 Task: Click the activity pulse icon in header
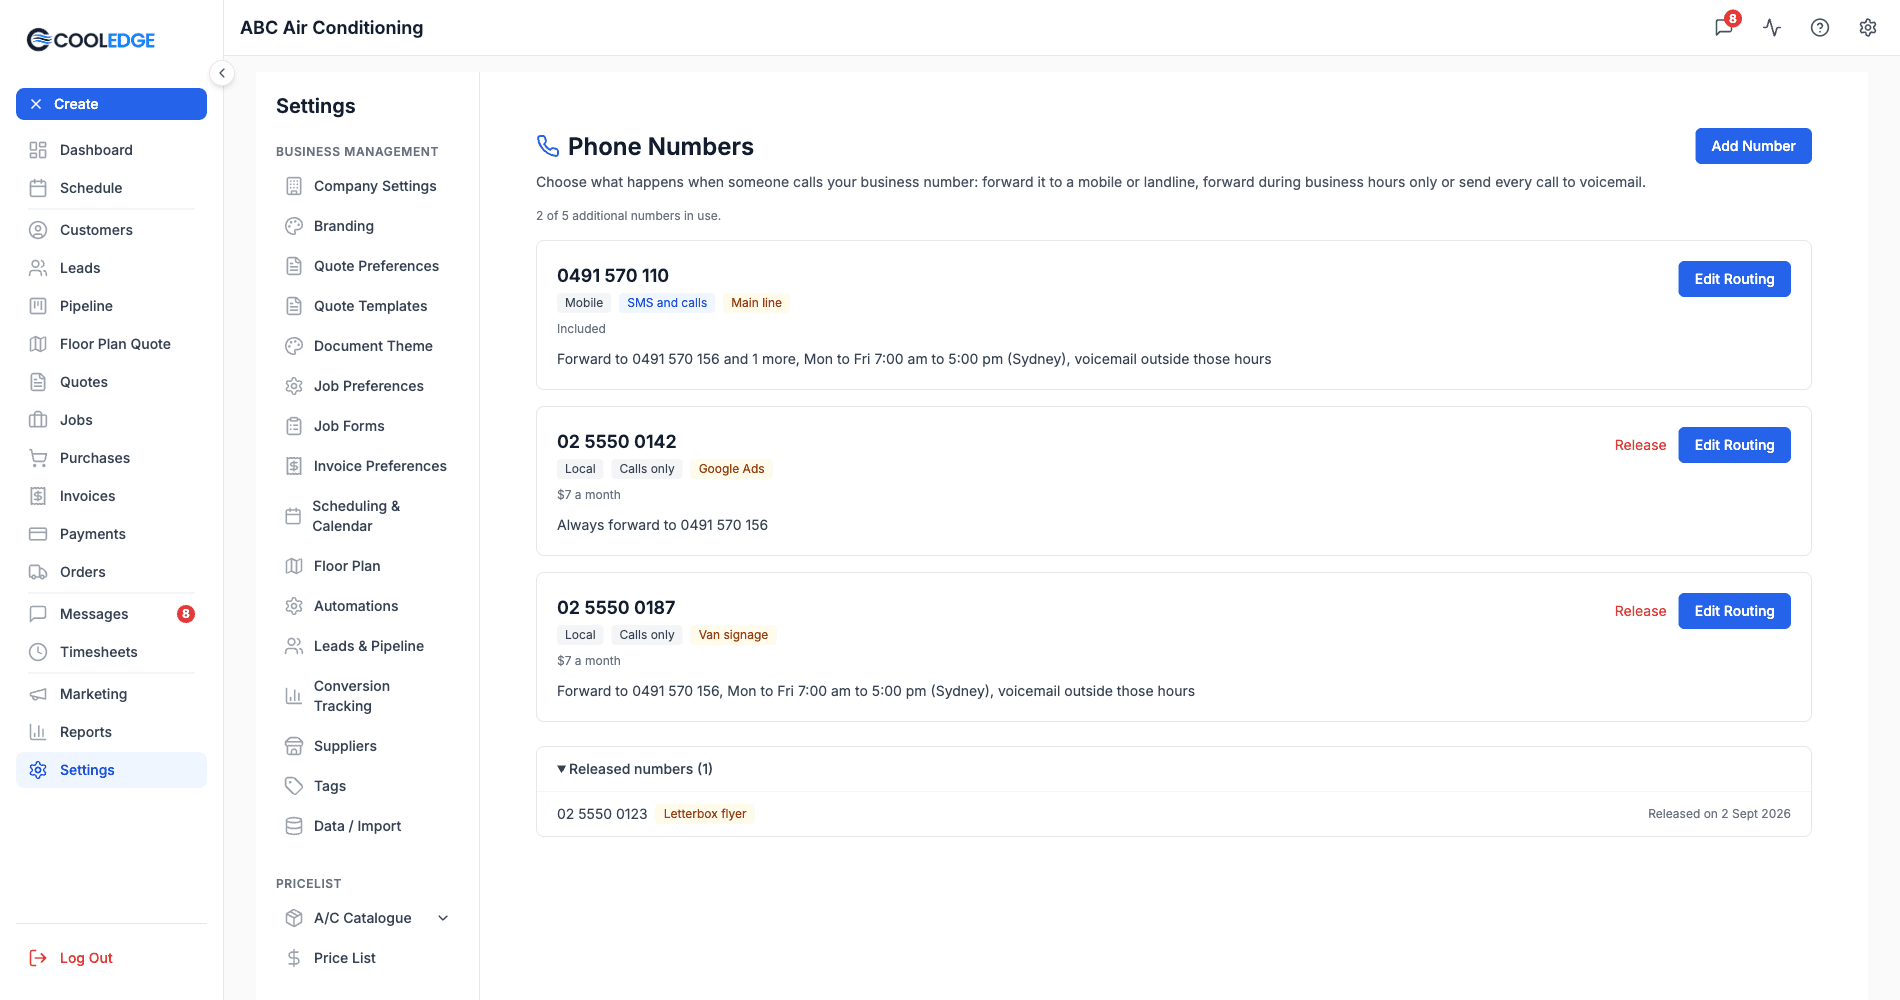[1772, 28]
